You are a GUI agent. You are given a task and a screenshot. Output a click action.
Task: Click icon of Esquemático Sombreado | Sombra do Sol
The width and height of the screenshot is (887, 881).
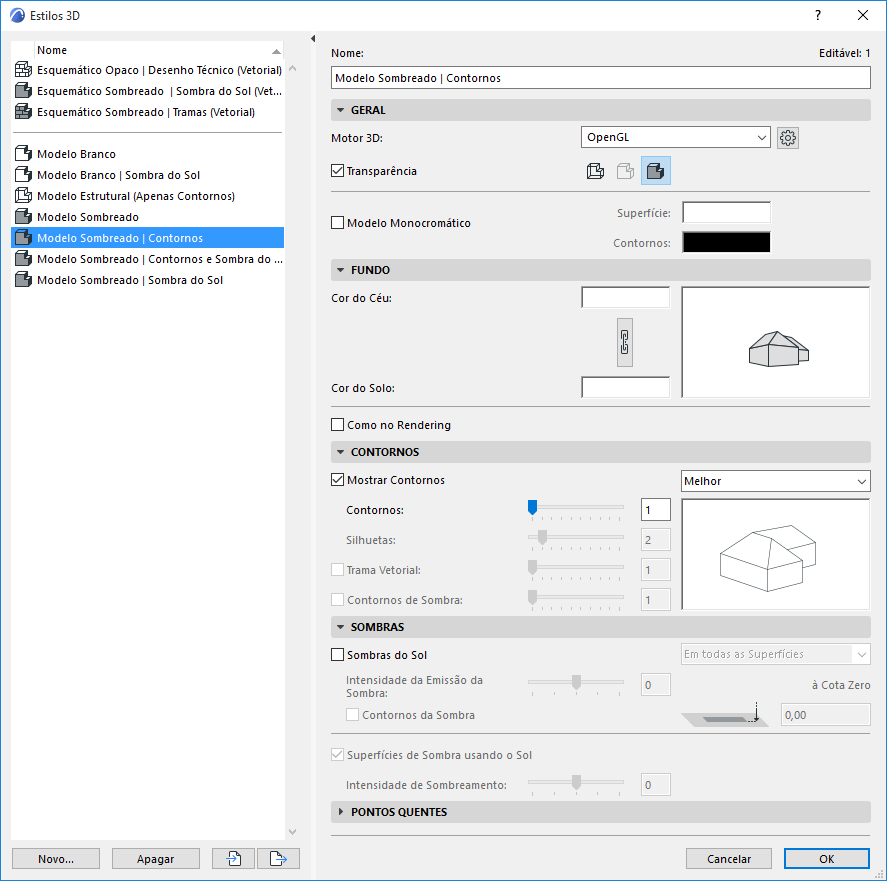click(x=23, y=91)
